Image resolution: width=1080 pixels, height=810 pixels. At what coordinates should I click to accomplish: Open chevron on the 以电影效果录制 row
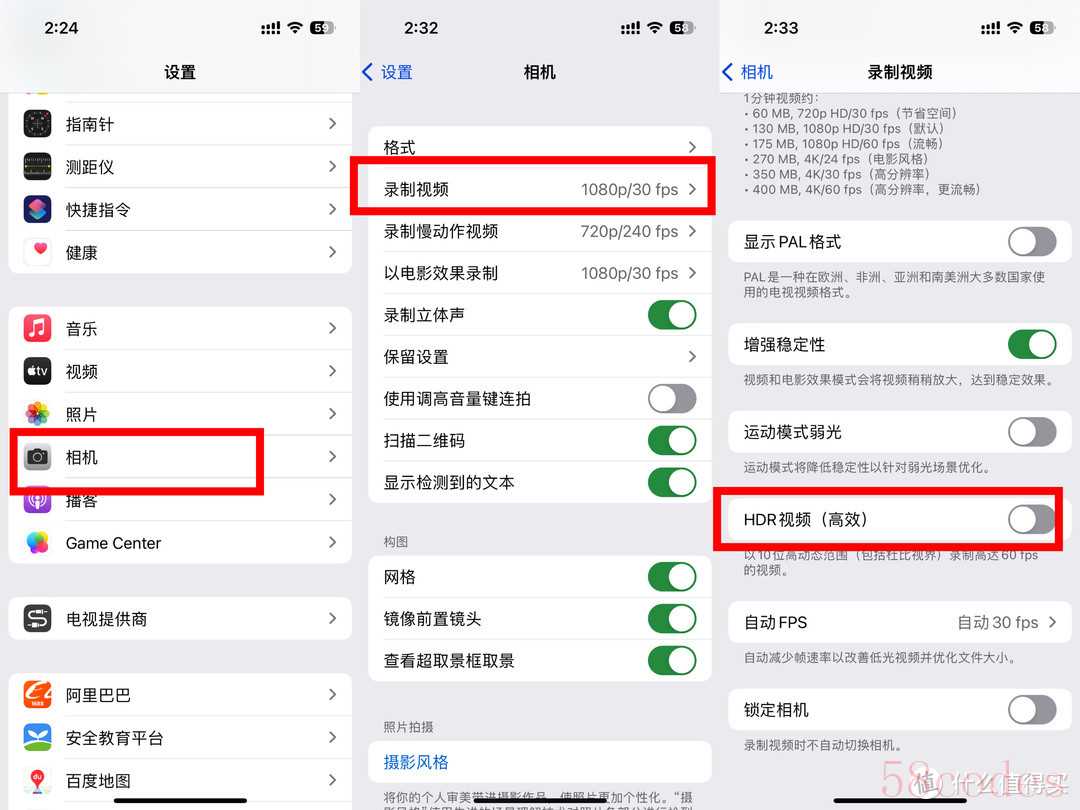pos(692,273)
